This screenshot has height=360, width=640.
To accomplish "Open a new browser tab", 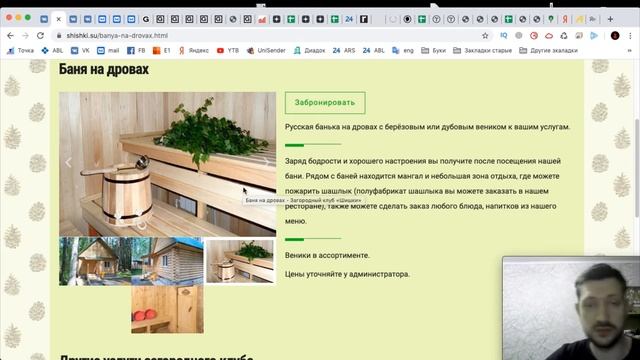I will pos(610,19).
